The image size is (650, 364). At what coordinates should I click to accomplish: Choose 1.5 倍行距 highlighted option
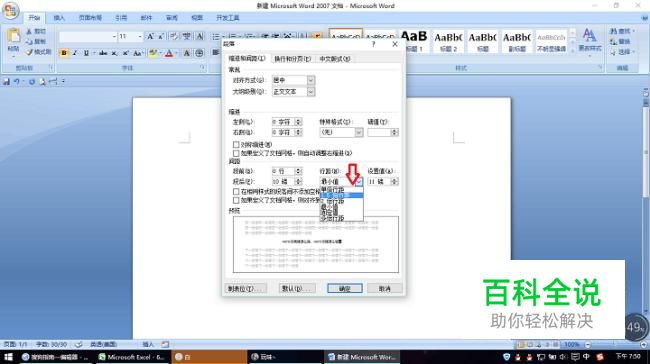point(341,195)
